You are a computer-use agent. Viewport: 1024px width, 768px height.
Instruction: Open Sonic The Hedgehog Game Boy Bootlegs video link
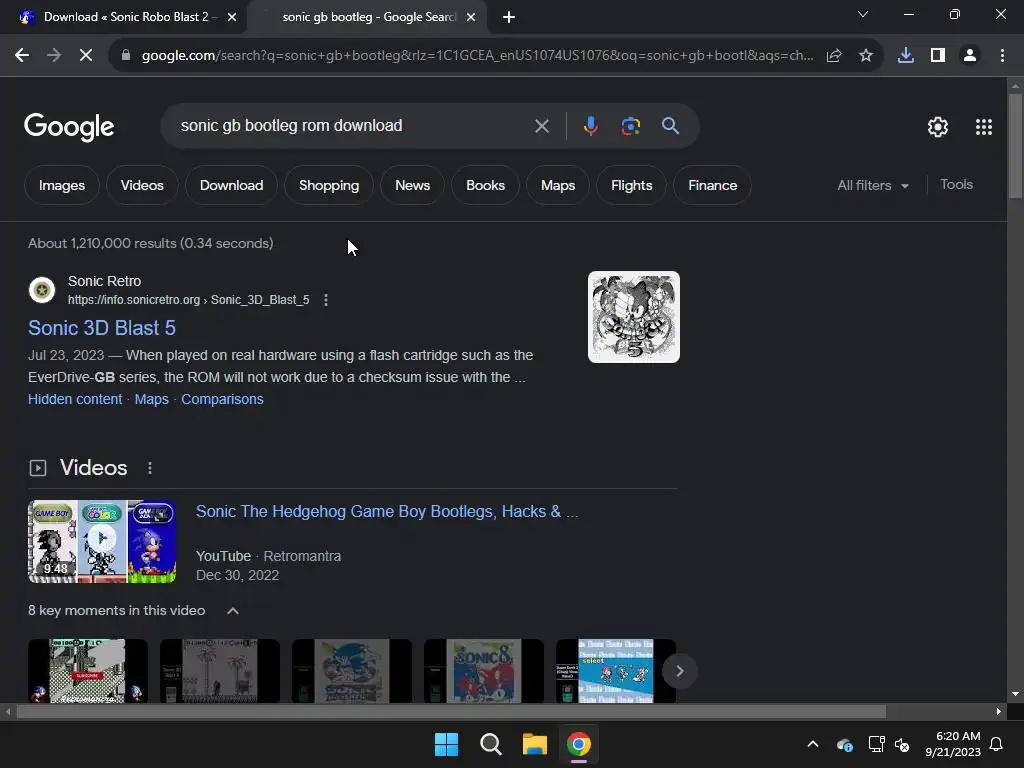[x=387, y=511]
